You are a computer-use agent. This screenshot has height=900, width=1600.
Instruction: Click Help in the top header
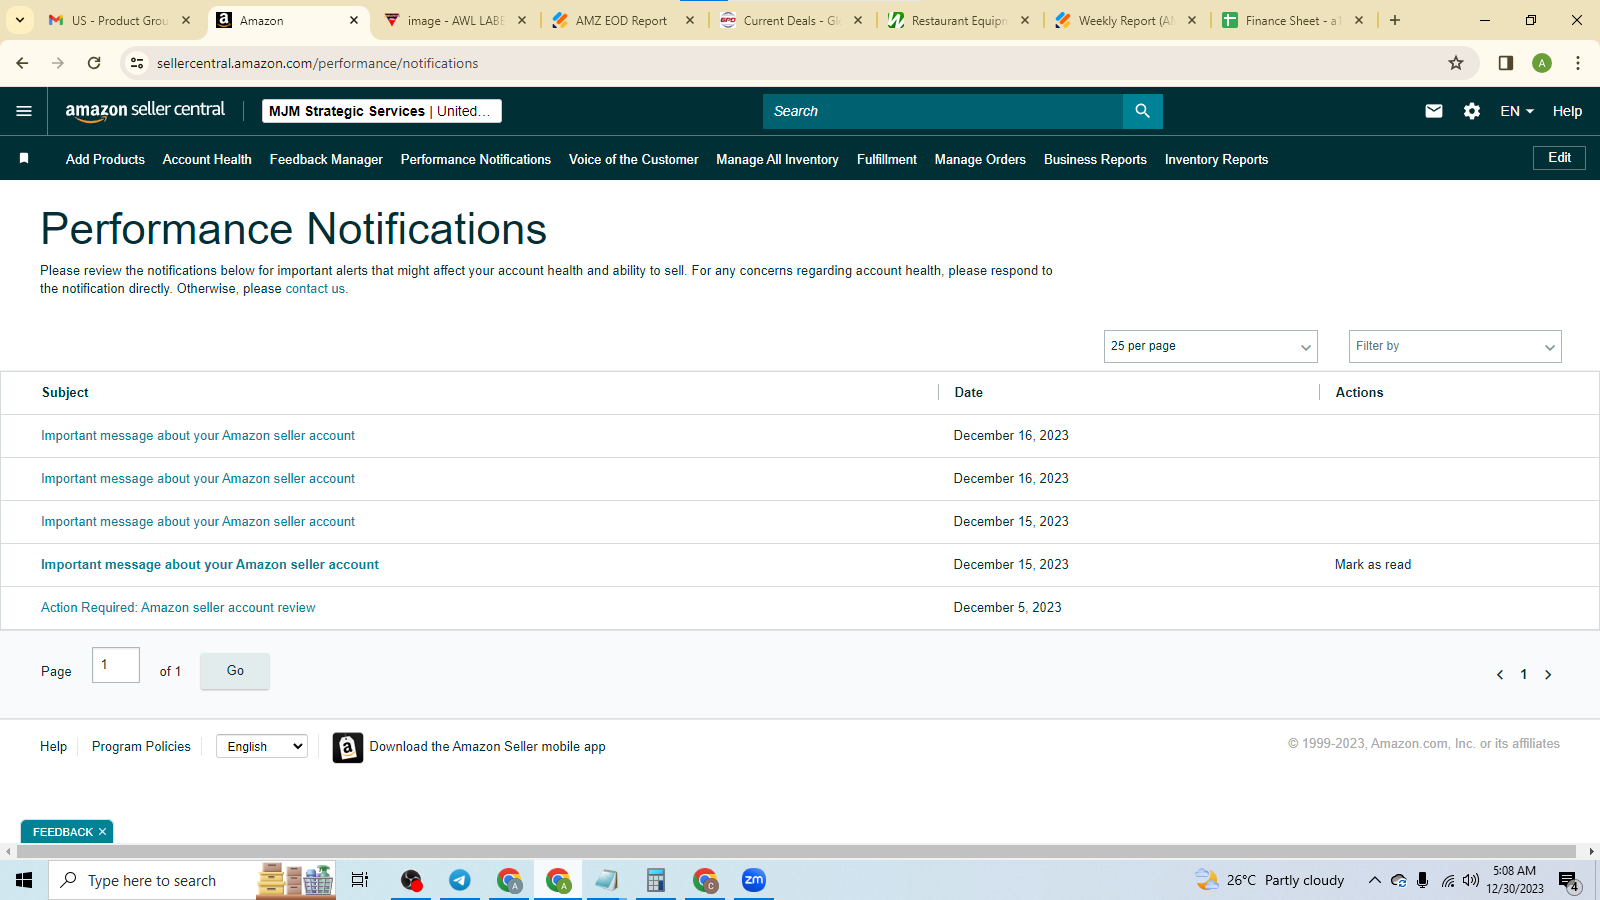(x=1567, y=111)
